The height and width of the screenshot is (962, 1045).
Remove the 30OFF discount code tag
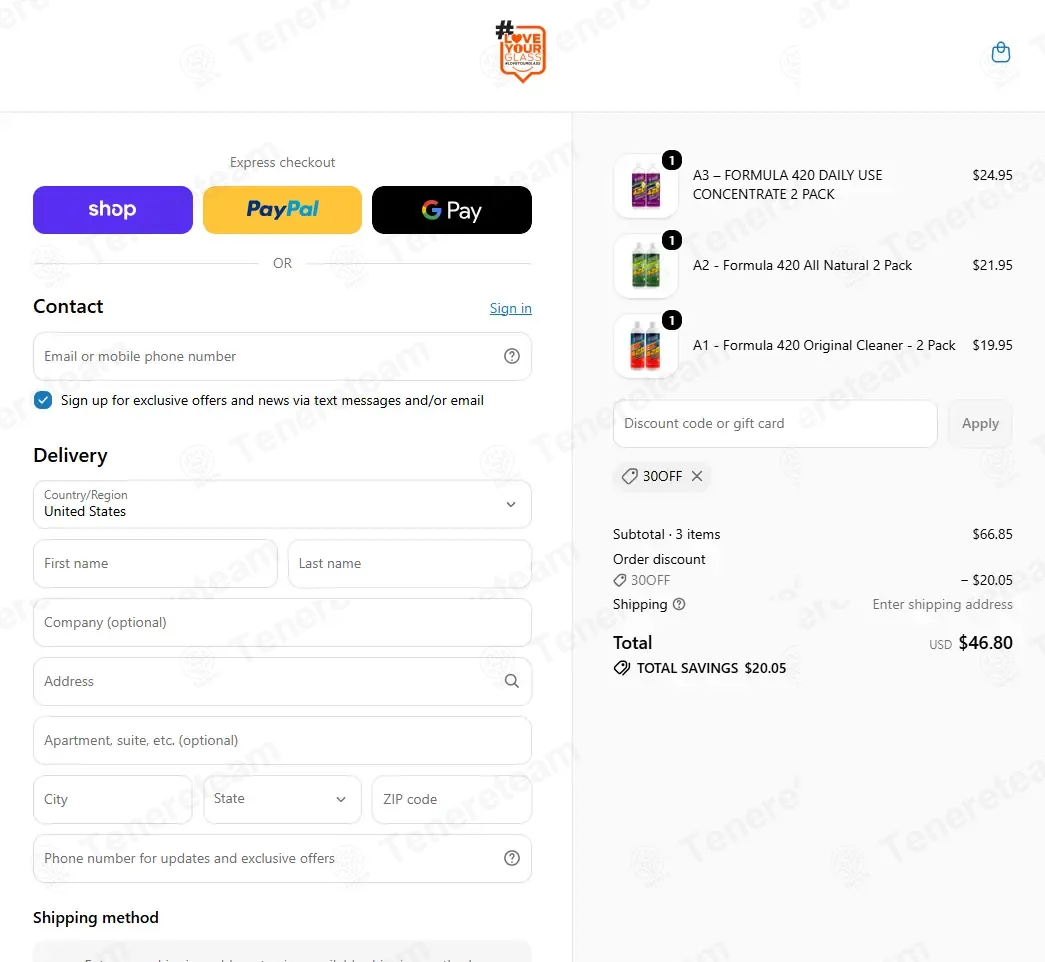[697, 476]
